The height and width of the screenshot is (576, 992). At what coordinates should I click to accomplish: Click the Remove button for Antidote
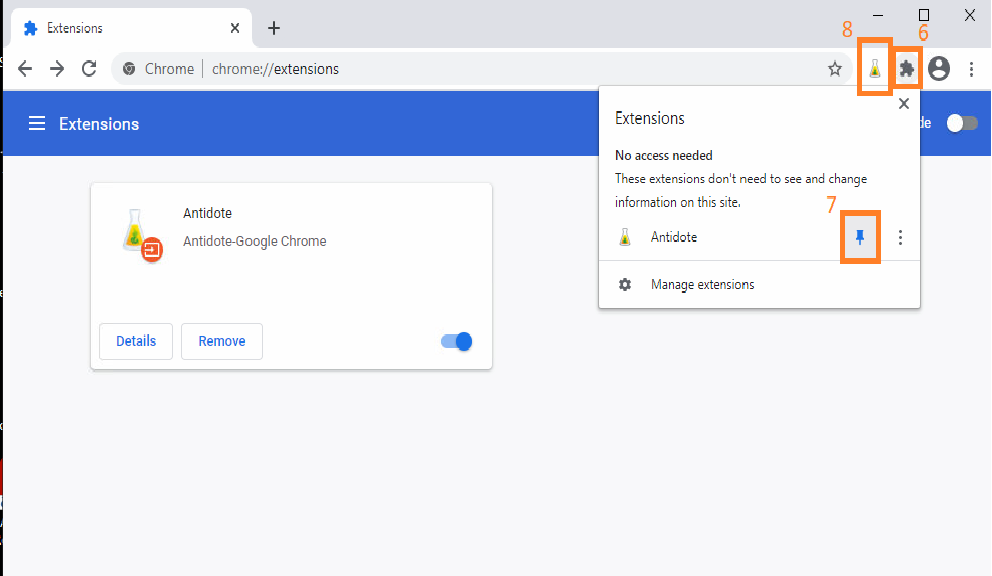click(x=221, y=341)
